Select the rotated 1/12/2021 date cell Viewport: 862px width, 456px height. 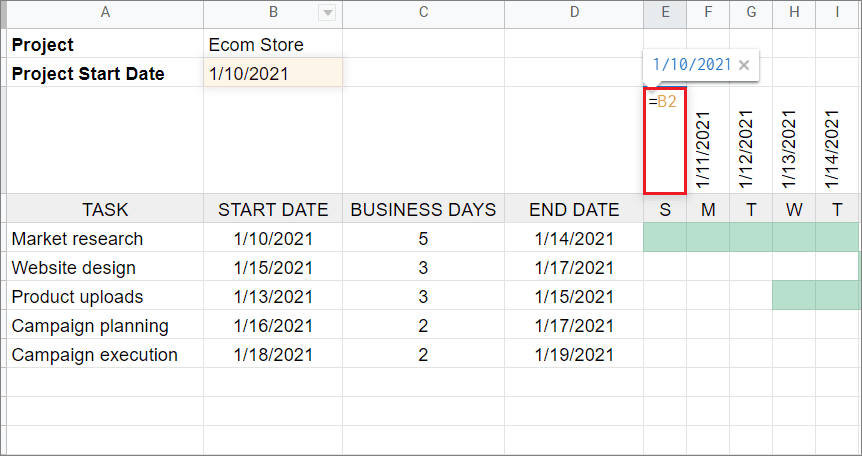click(750, 140)
